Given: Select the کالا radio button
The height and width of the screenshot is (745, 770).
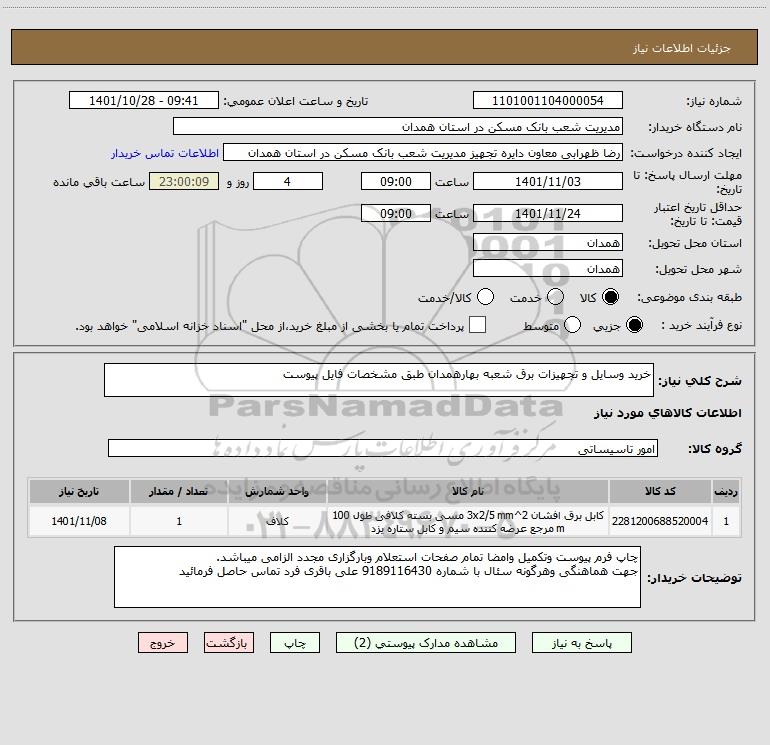Looking at the screenshot, I should 610,297.
